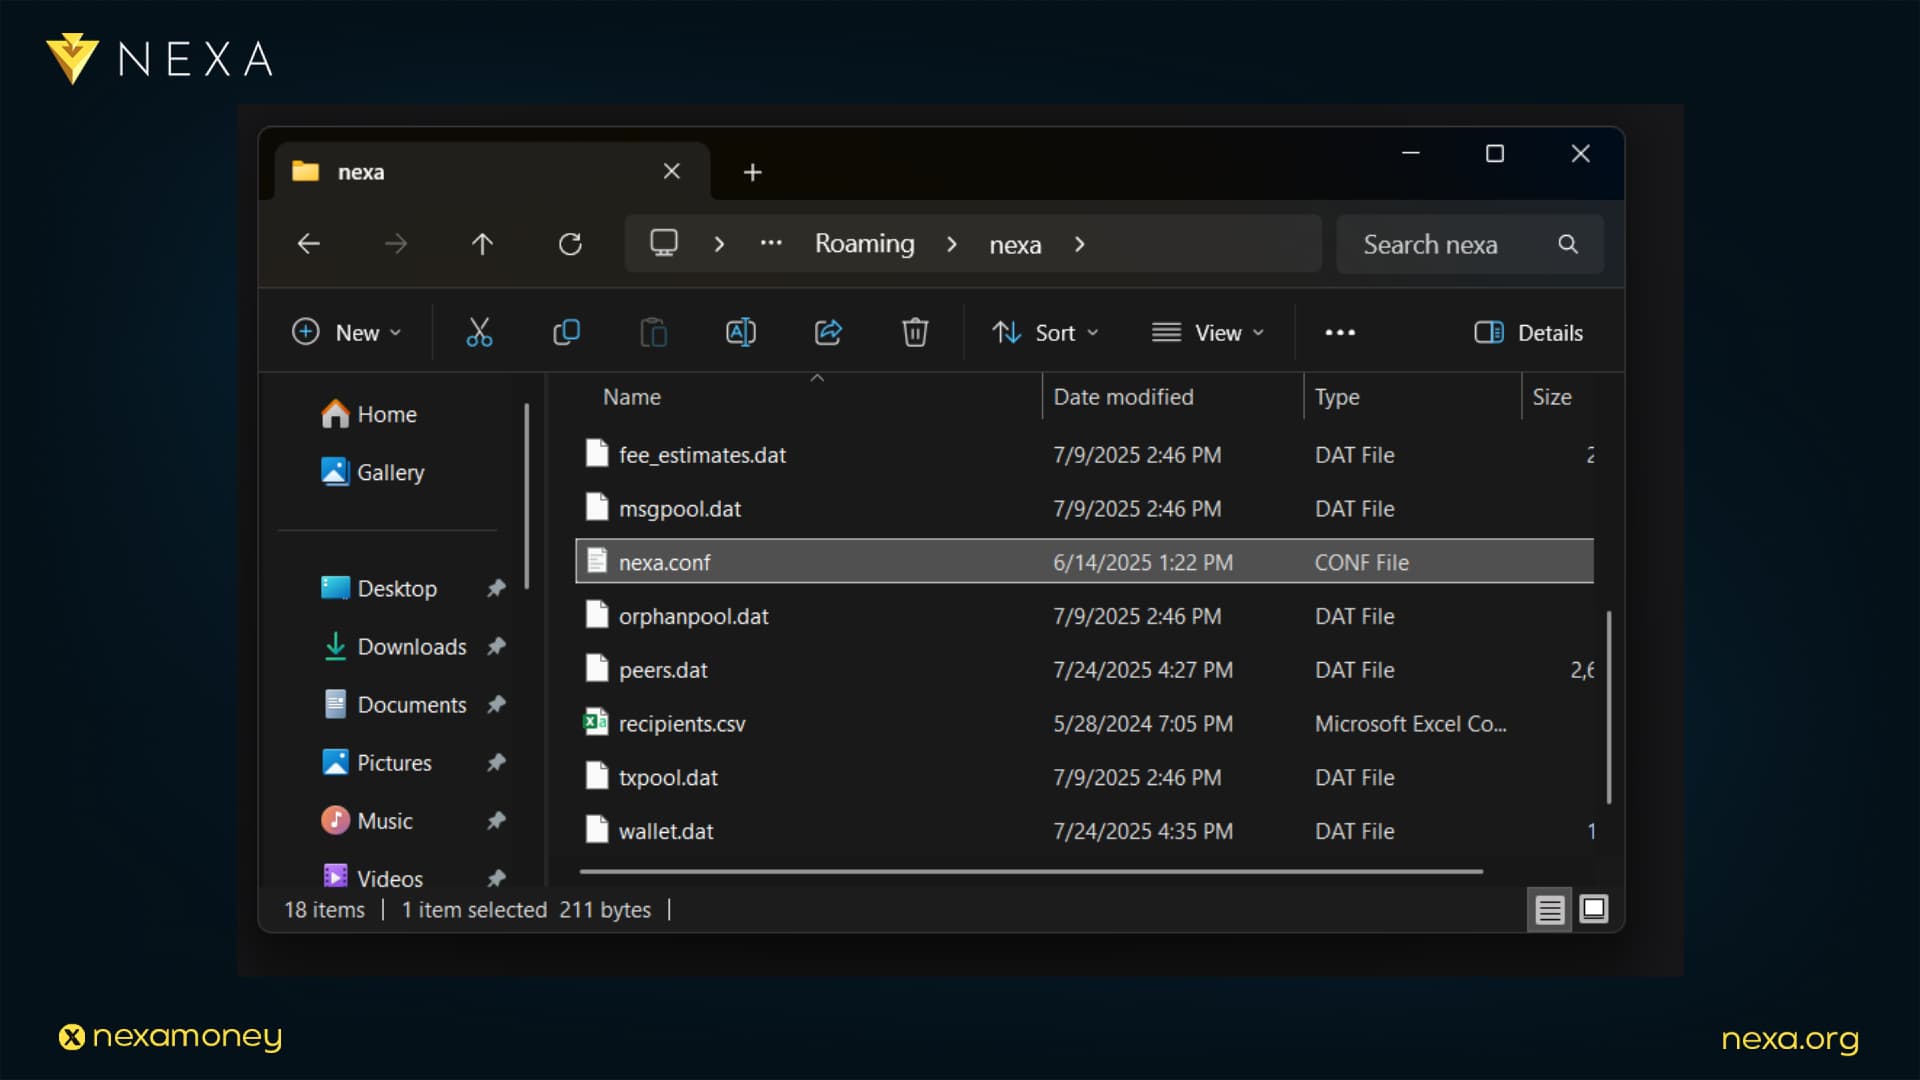This screenshot has width=1920, height=1080.
Task: Click the Rename icon
Action: 741,332
